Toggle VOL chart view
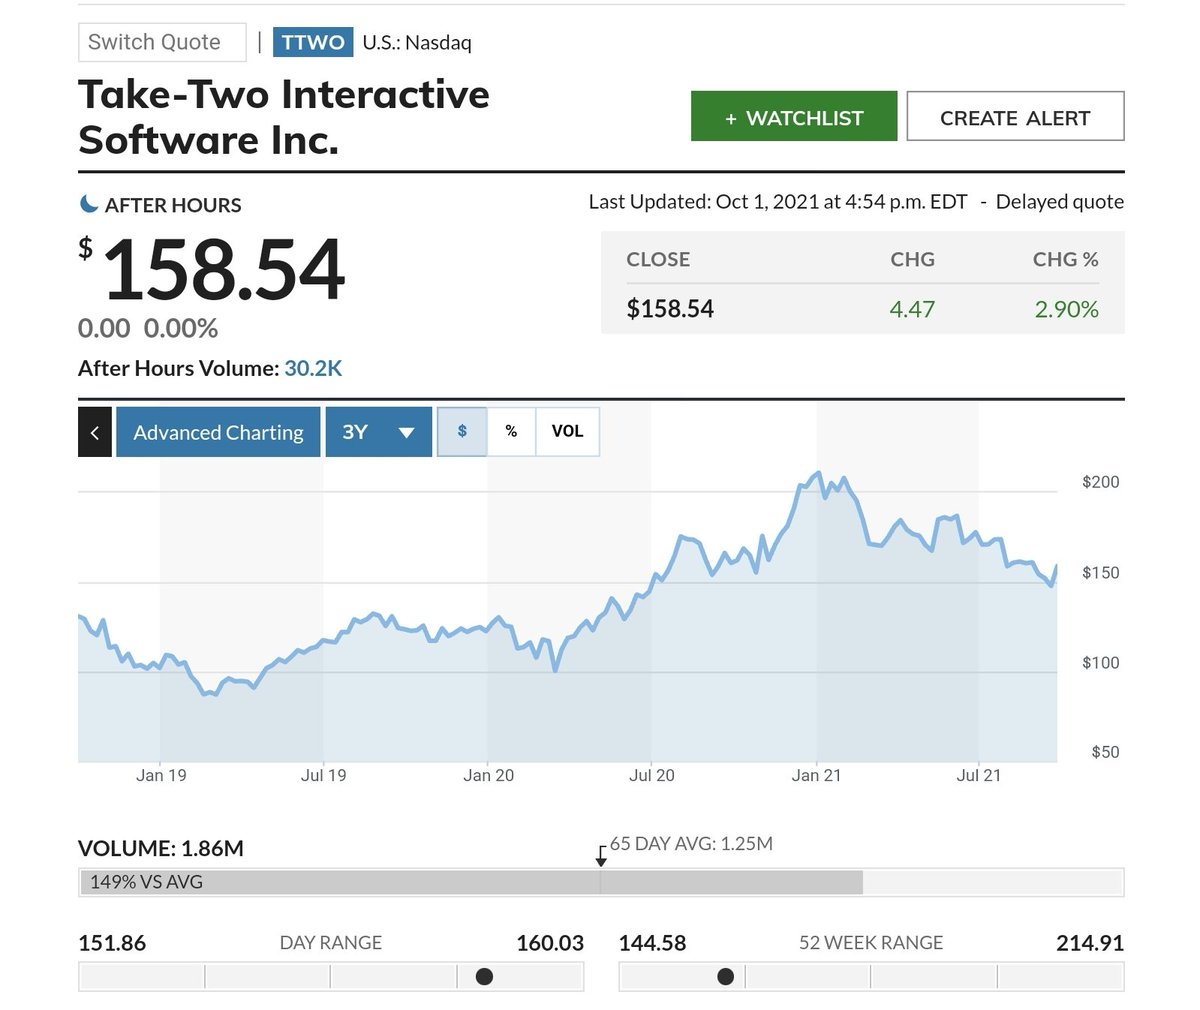This screenshot has width=1200, height=1010. point(567,431)
